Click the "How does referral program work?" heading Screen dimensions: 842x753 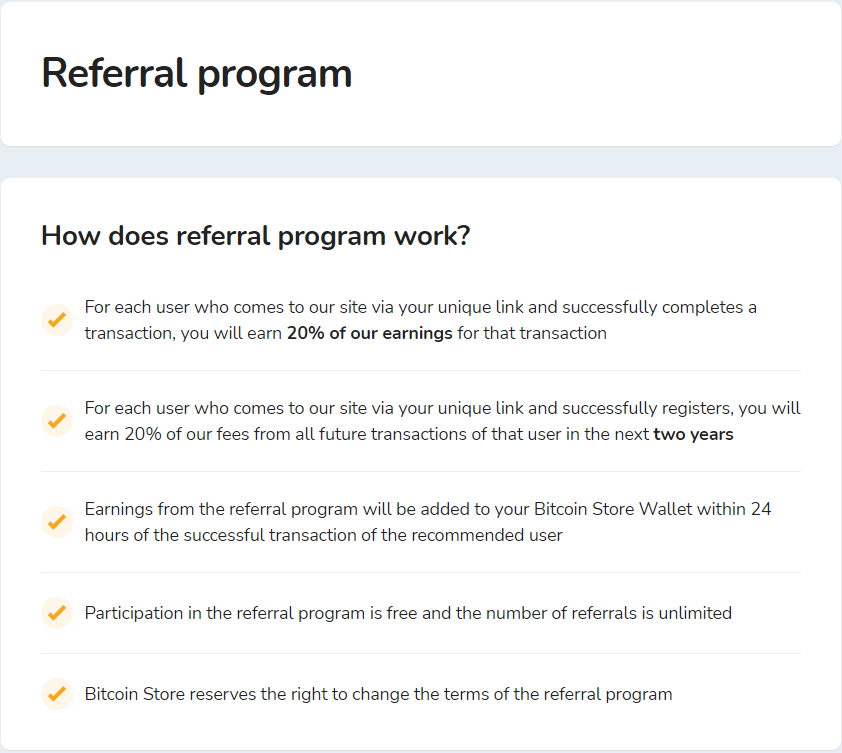click(x=255, y=237)
